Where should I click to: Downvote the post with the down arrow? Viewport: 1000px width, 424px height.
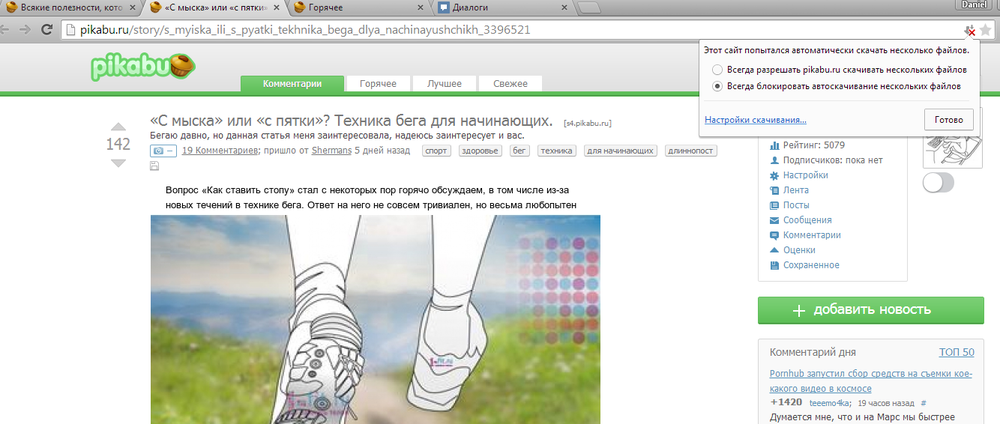118,162
